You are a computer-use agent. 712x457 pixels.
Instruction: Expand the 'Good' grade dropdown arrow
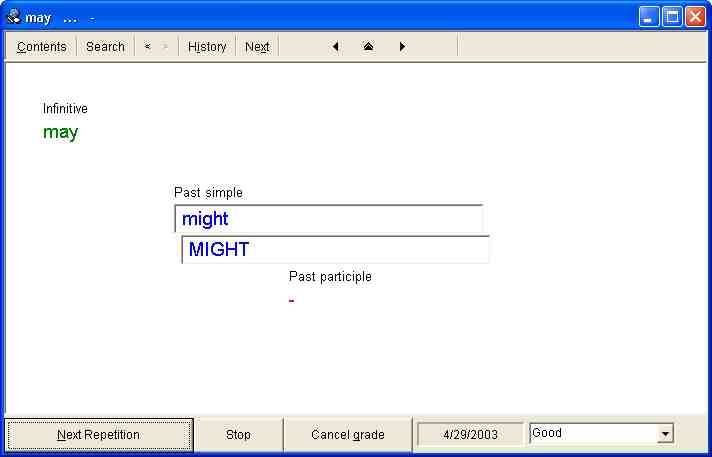point(665,434)
